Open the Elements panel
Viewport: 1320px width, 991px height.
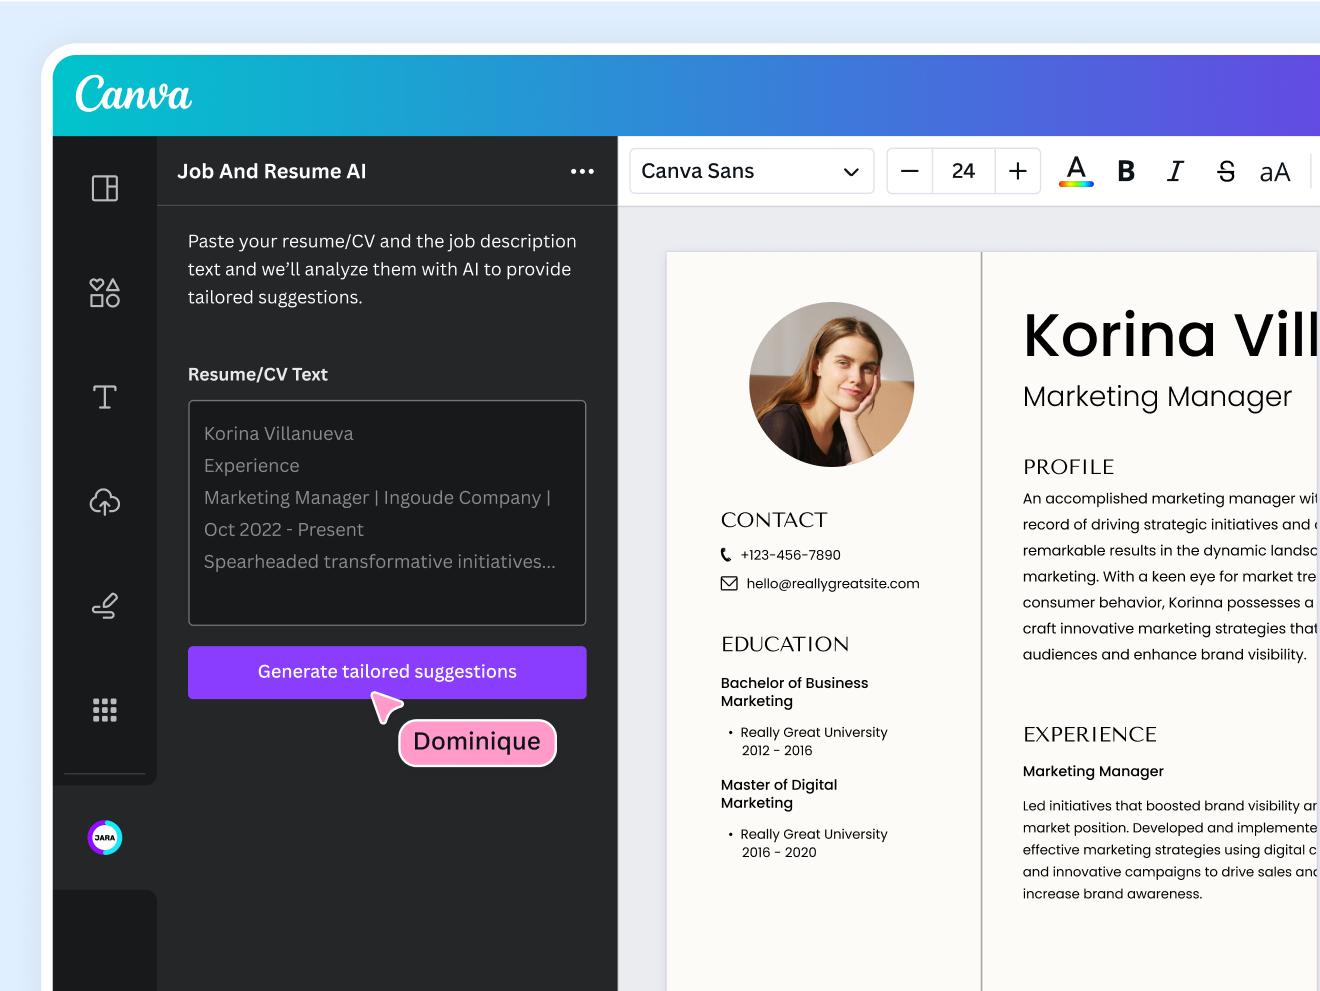(x=104, y=292)
